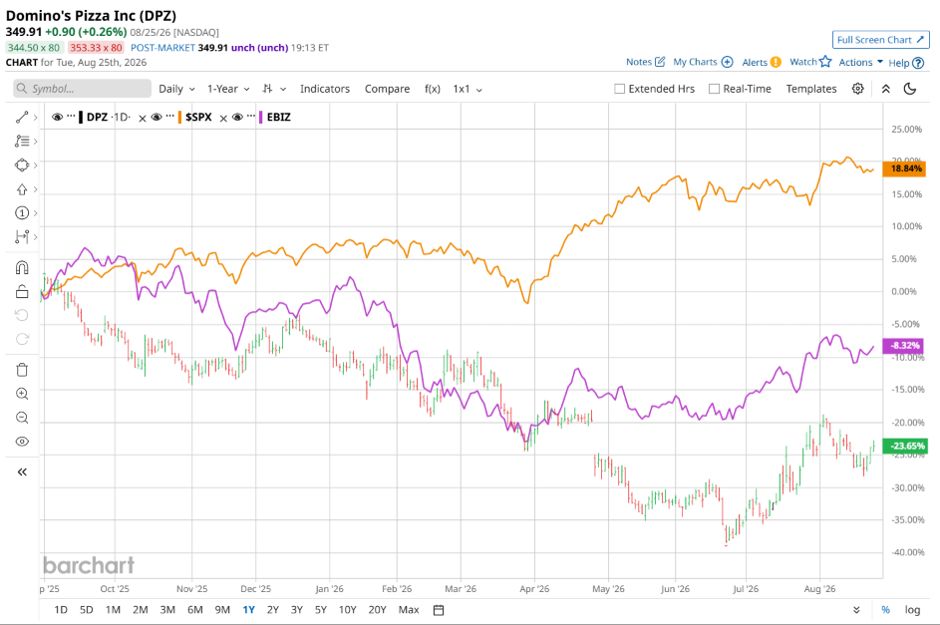Toggle visibility eye for $SPX series
This screenshot has height=625, width=940.
[156, 117]
